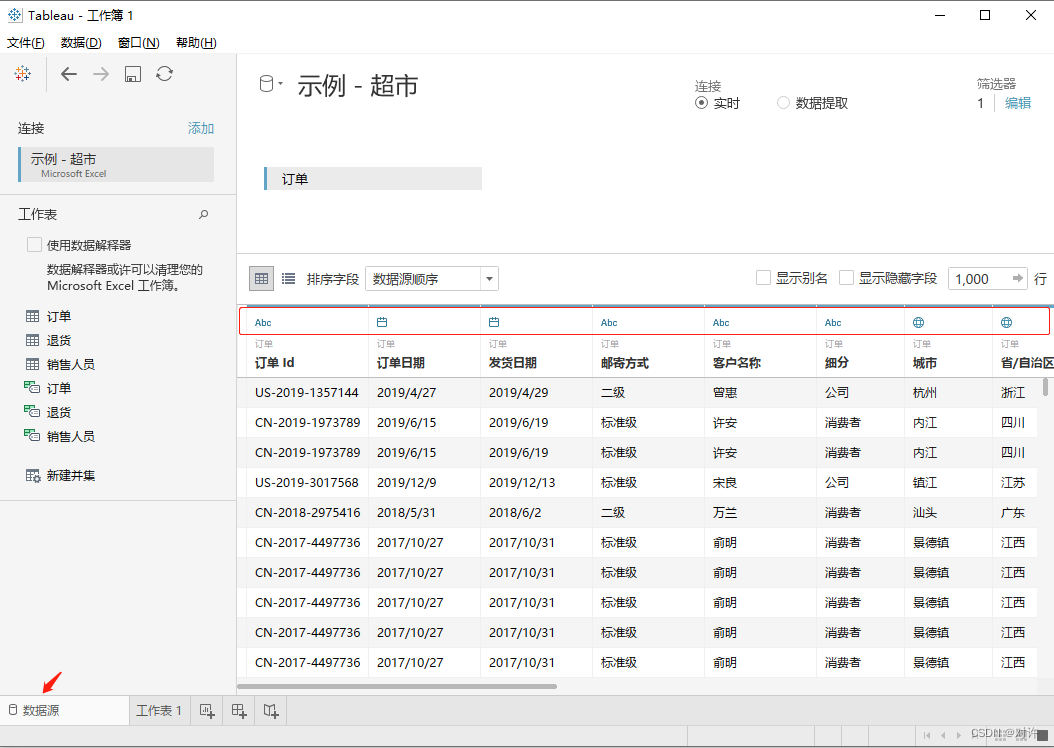Click 编辑 link under filters

[x=1018, y=103]
